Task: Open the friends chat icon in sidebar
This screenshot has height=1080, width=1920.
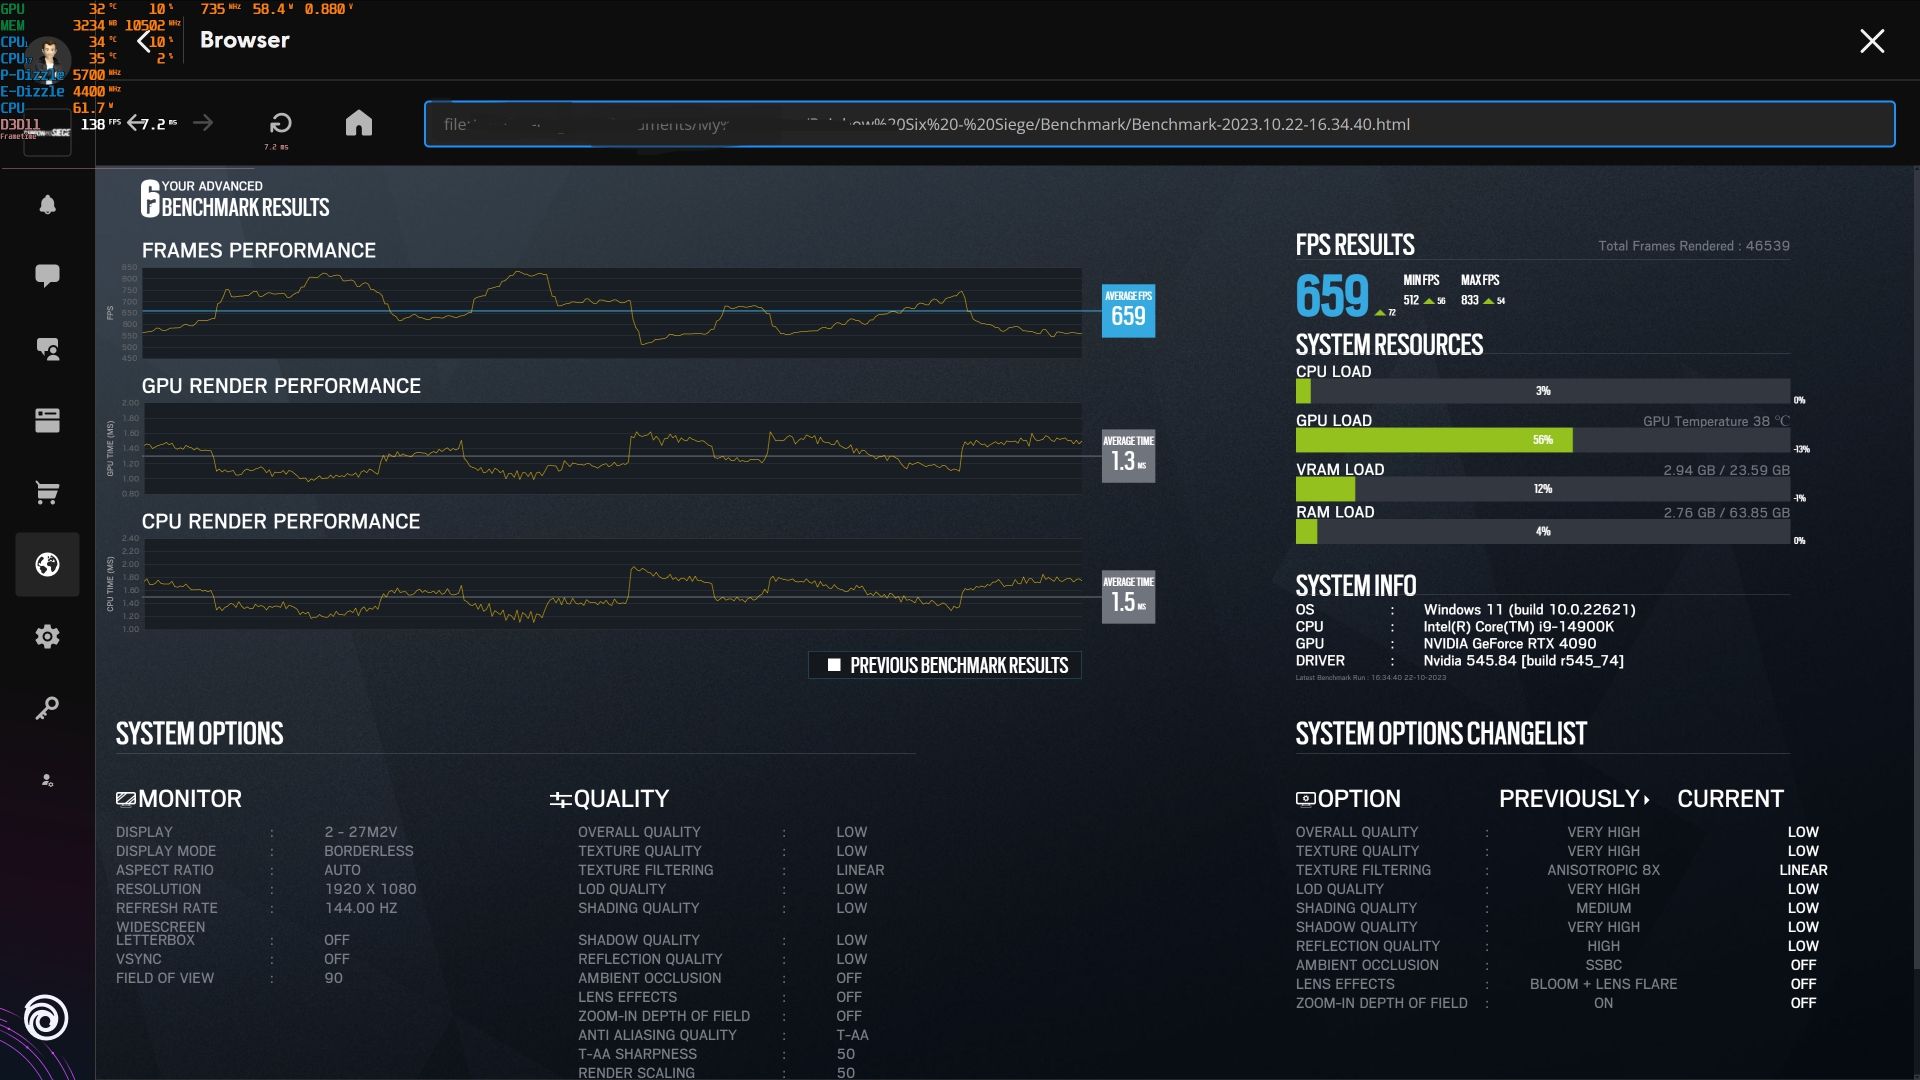Action: pos(47,349)
